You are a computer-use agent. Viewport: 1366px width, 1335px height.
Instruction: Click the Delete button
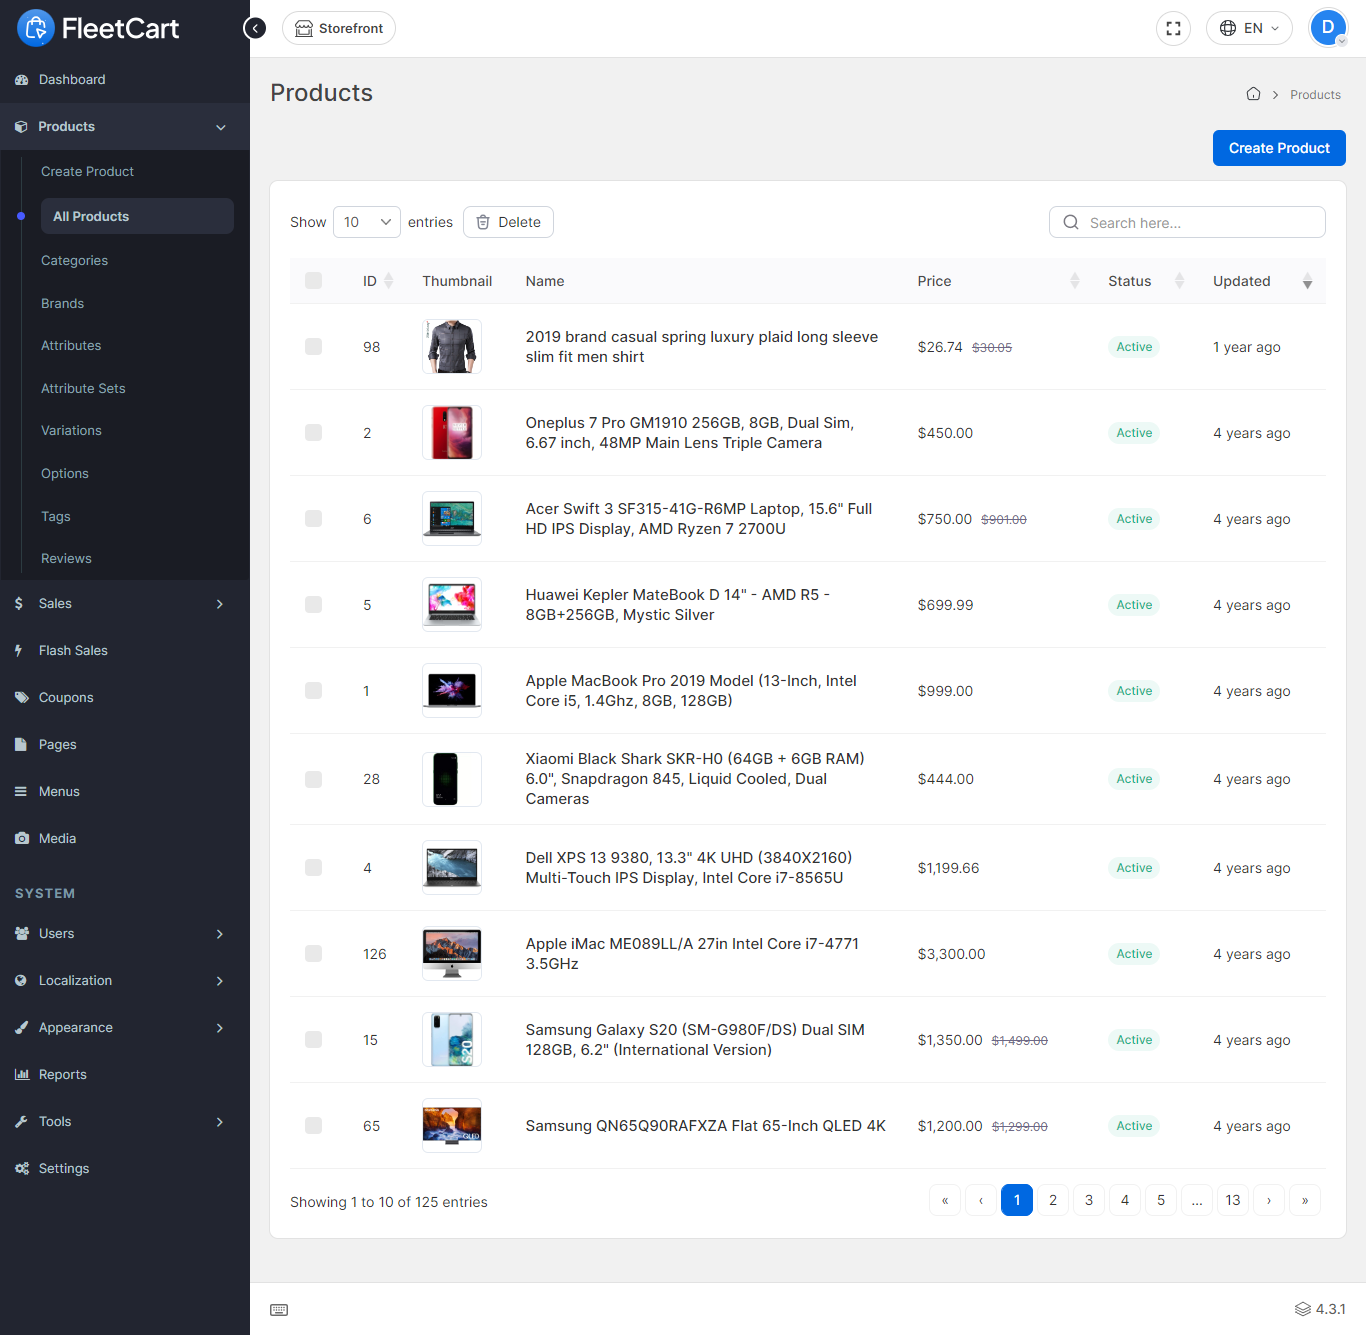(508, 222)
